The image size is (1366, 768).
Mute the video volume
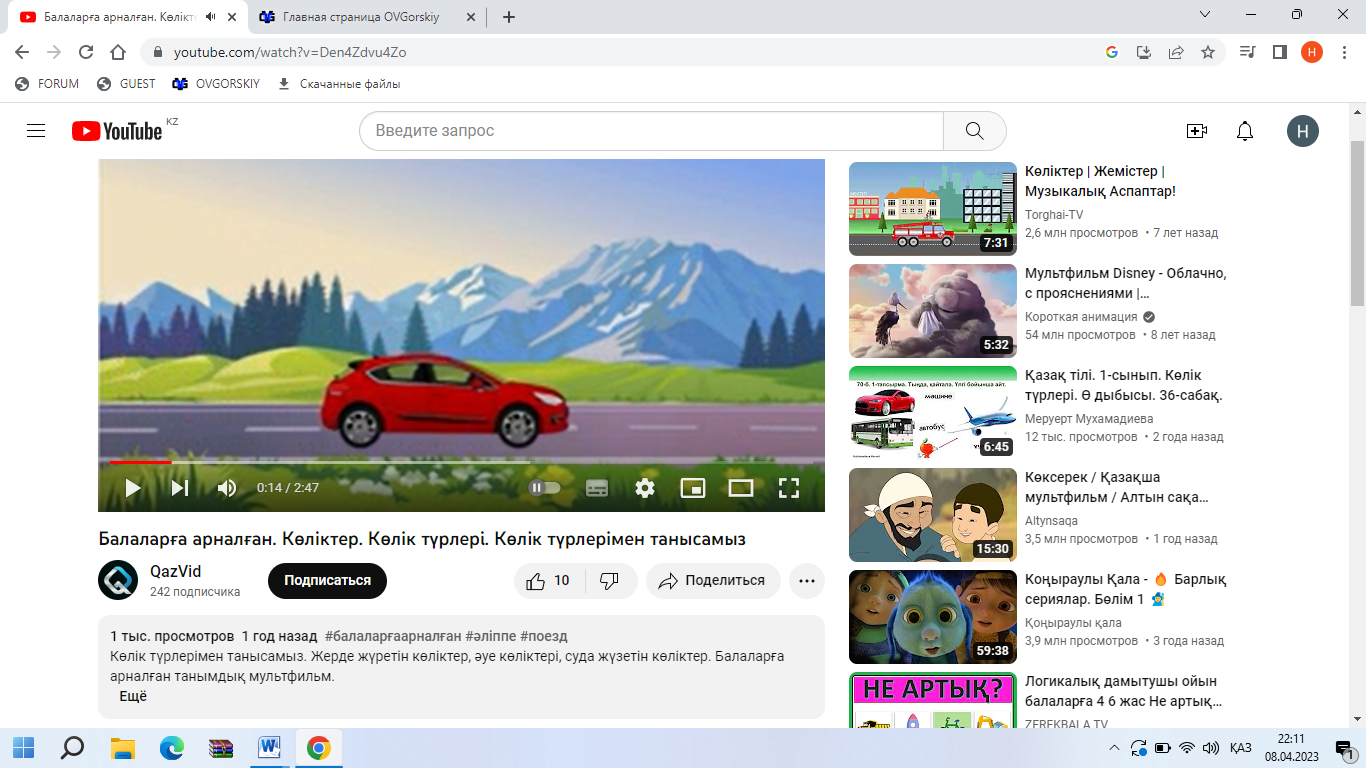click(227, 488)
